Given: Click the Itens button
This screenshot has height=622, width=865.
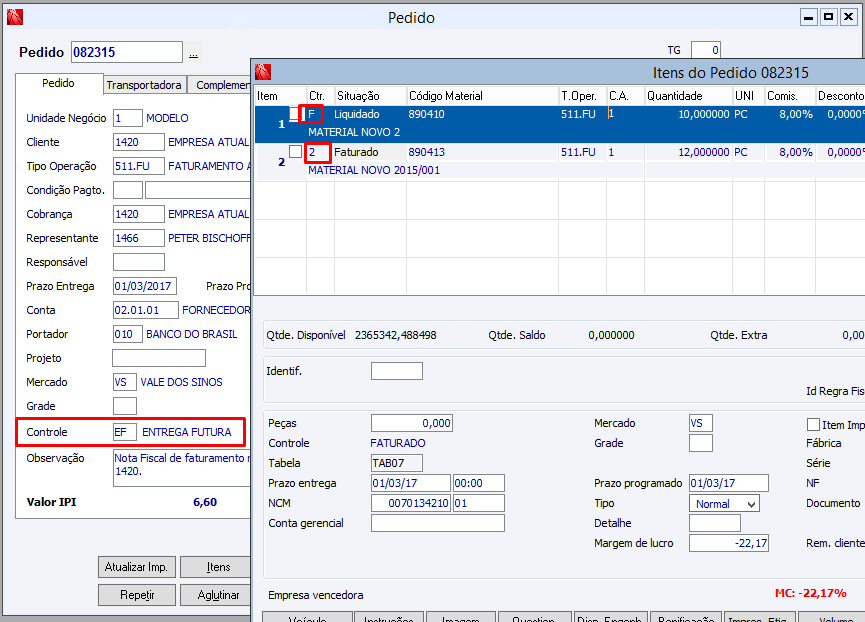Looking at the screenshot, I should [216, 567].
